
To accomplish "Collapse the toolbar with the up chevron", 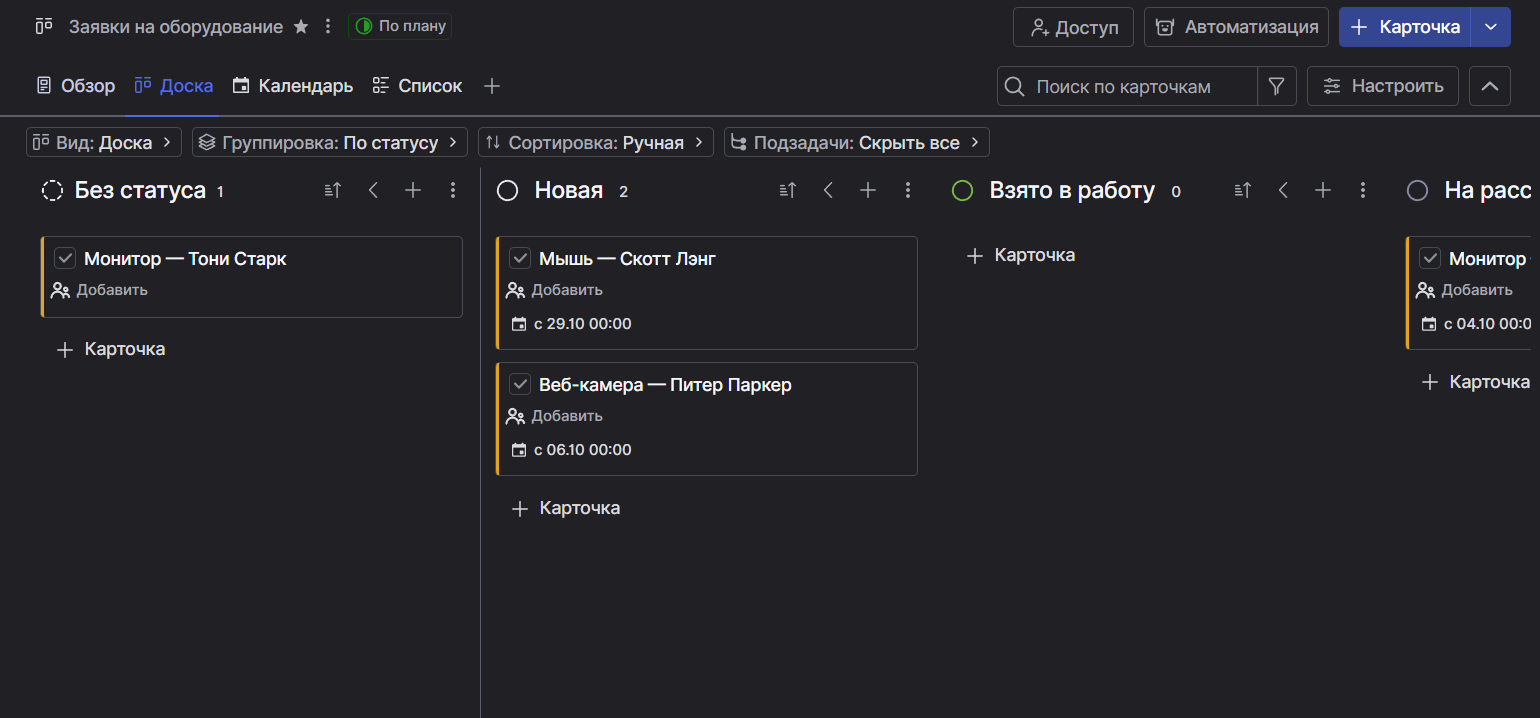I will coord(1489,86).
